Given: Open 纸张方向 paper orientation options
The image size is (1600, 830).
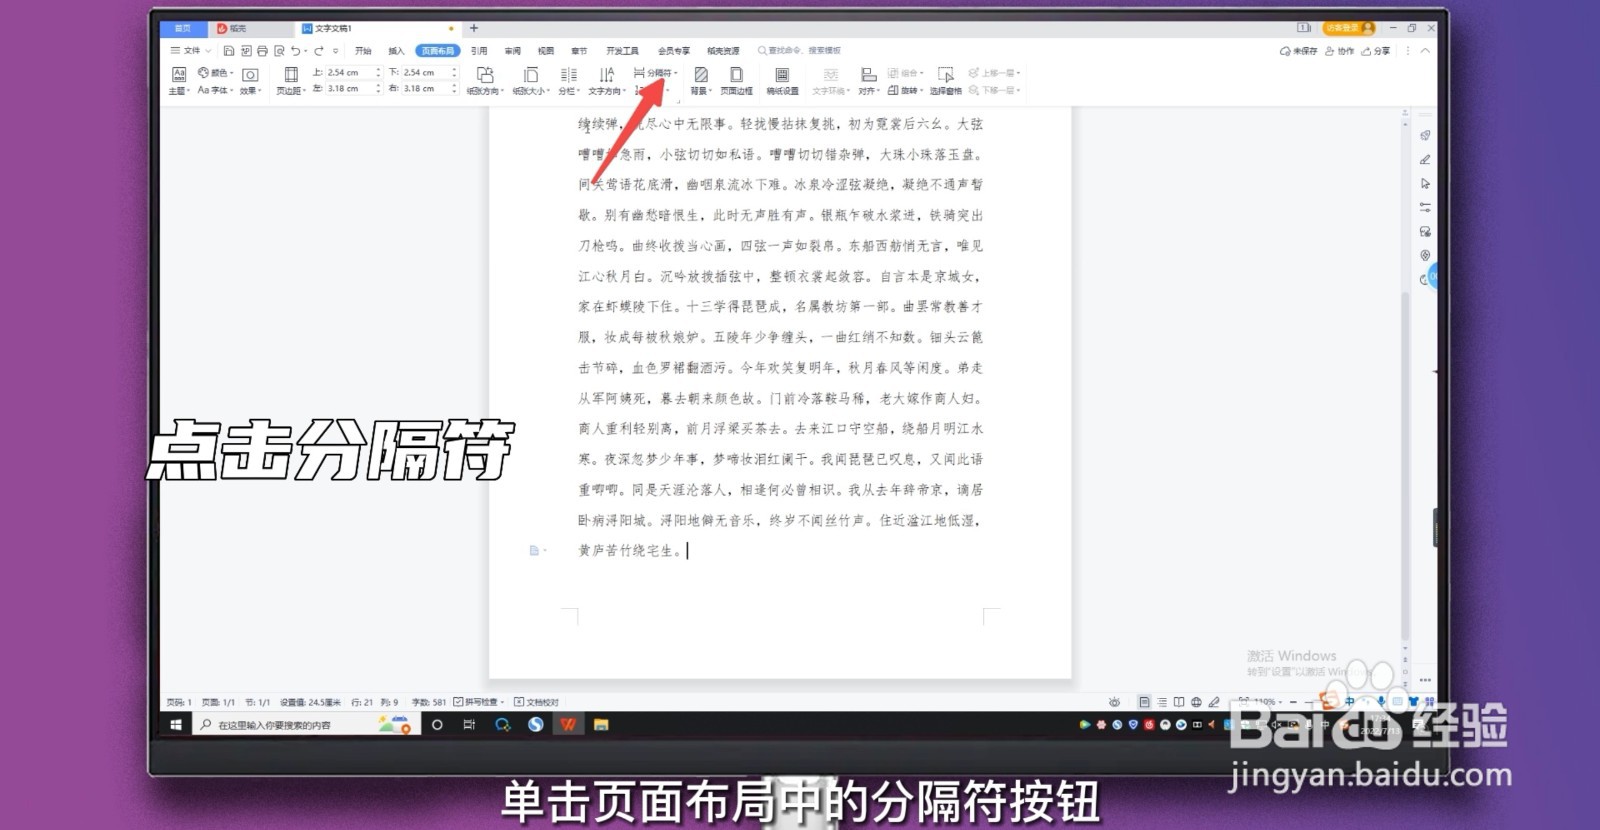Looking at the screenshot, I should point(485,81).
